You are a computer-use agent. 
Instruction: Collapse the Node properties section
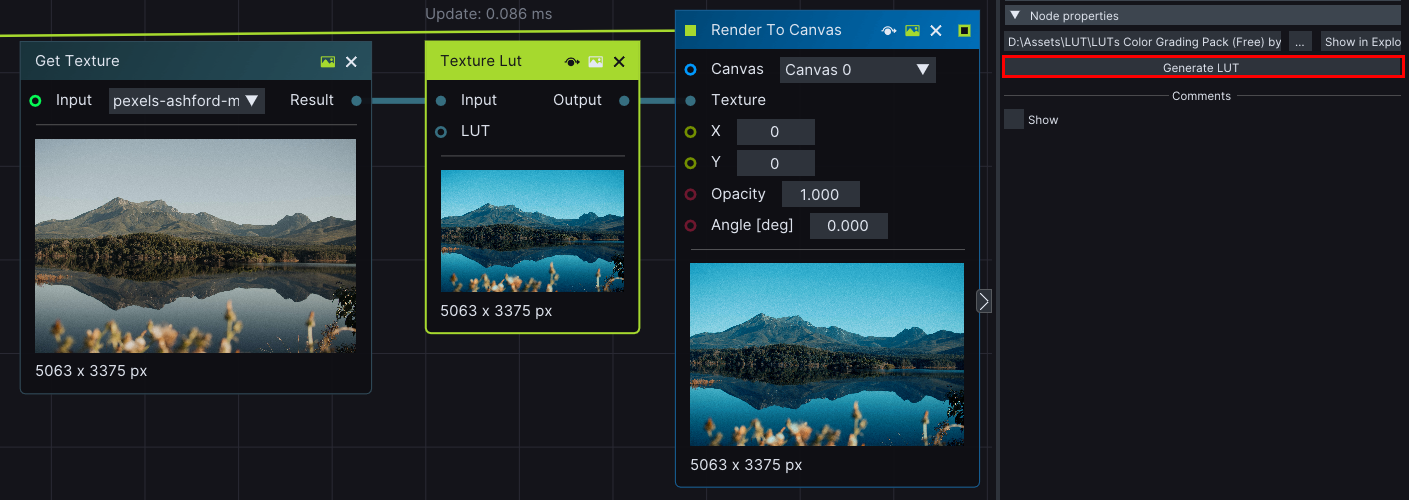1015,16
